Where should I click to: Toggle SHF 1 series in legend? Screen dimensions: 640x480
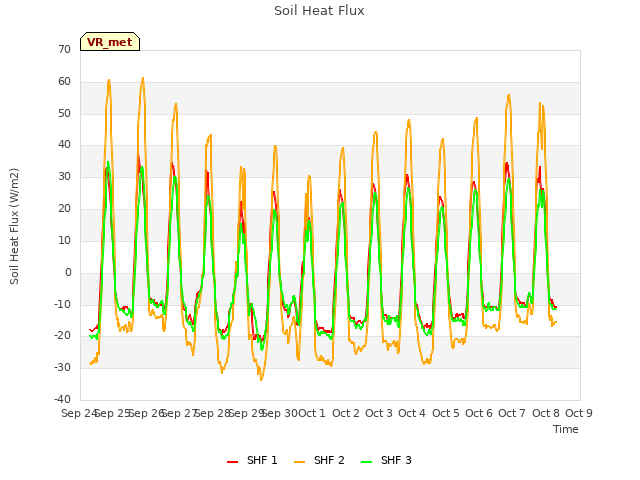point(252,460)
